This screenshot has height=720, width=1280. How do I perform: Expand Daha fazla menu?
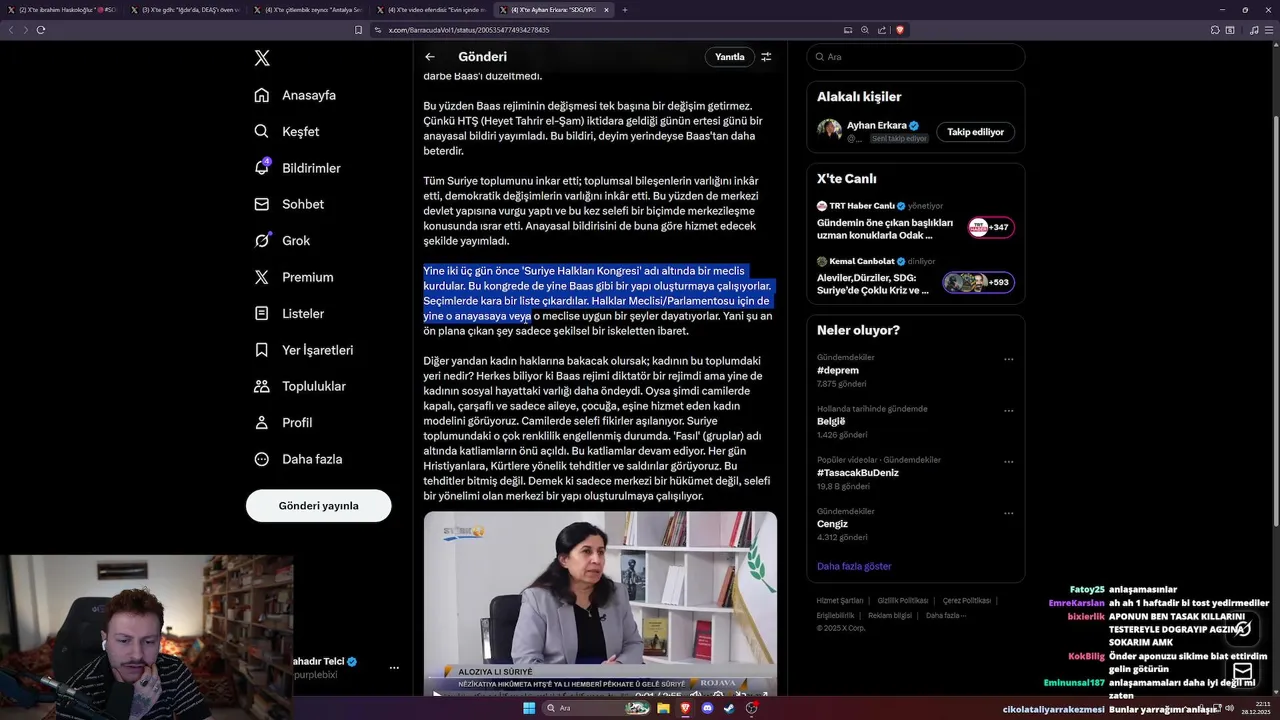(x=298, y=459)
